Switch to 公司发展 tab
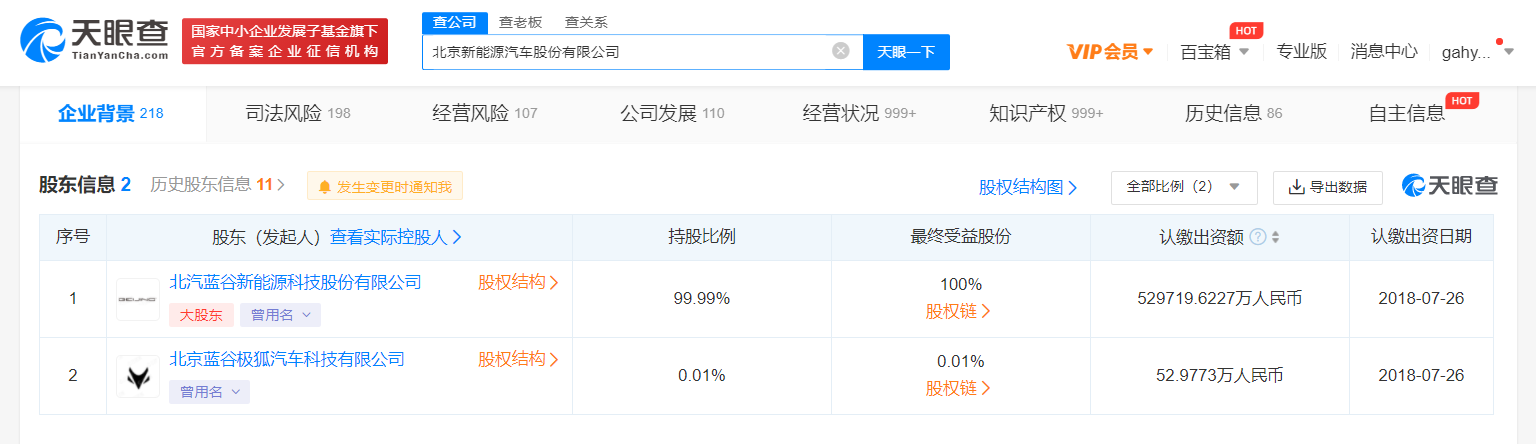 click(x=672, y=114)
